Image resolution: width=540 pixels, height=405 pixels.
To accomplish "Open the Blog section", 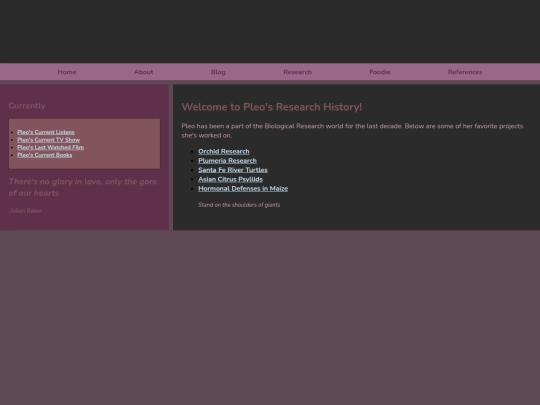I will coord(218,72).
